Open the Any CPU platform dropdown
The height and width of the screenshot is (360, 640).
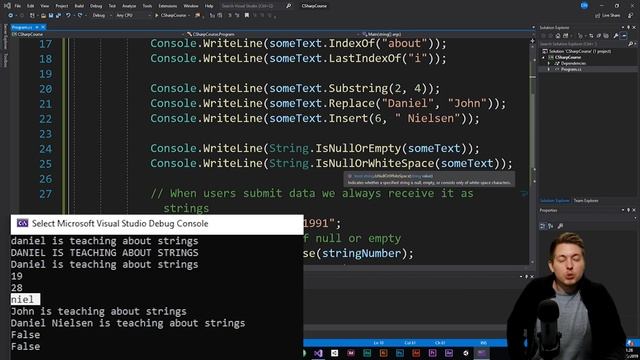[133, 15]
